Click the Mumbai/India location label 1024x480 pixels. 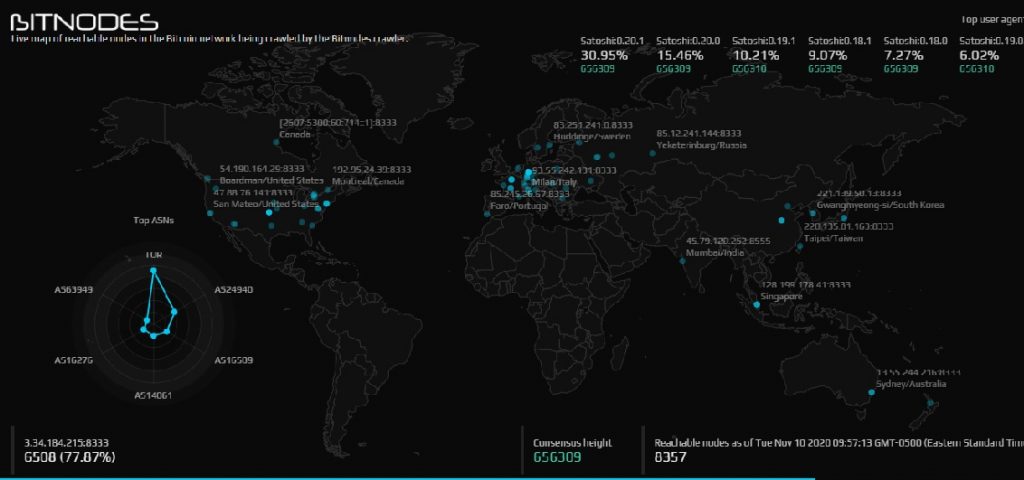pos(715,253)
